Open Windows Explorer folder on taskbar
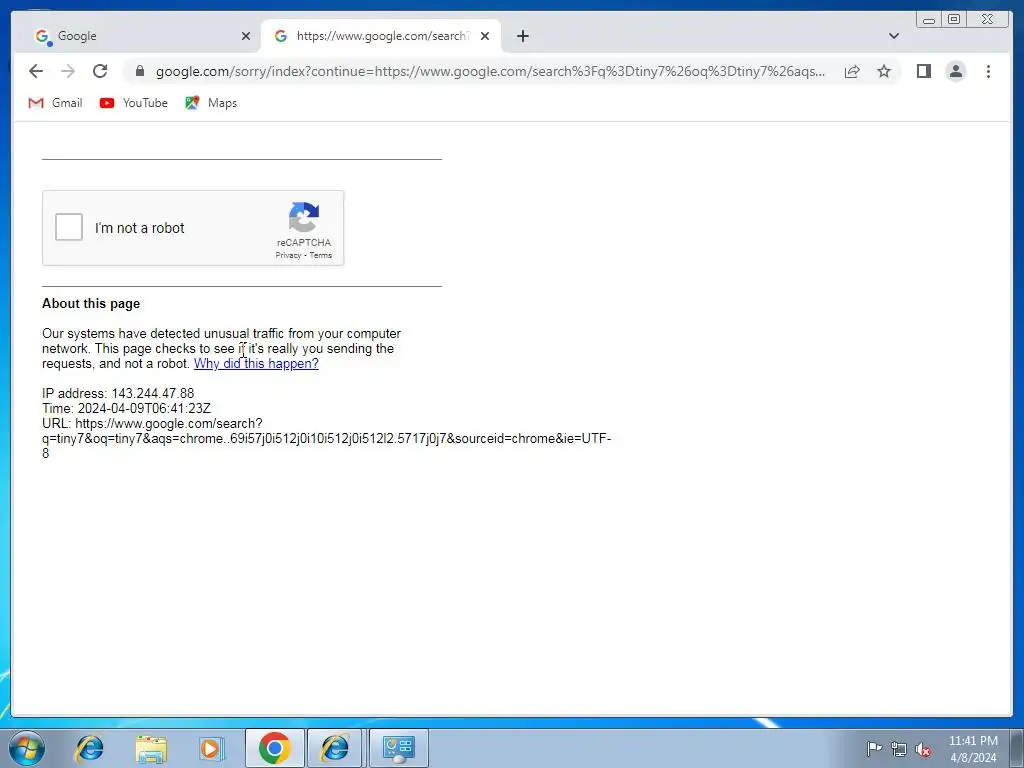The image size is (1024, 768). pyautogui.click(x=151, y=748)
